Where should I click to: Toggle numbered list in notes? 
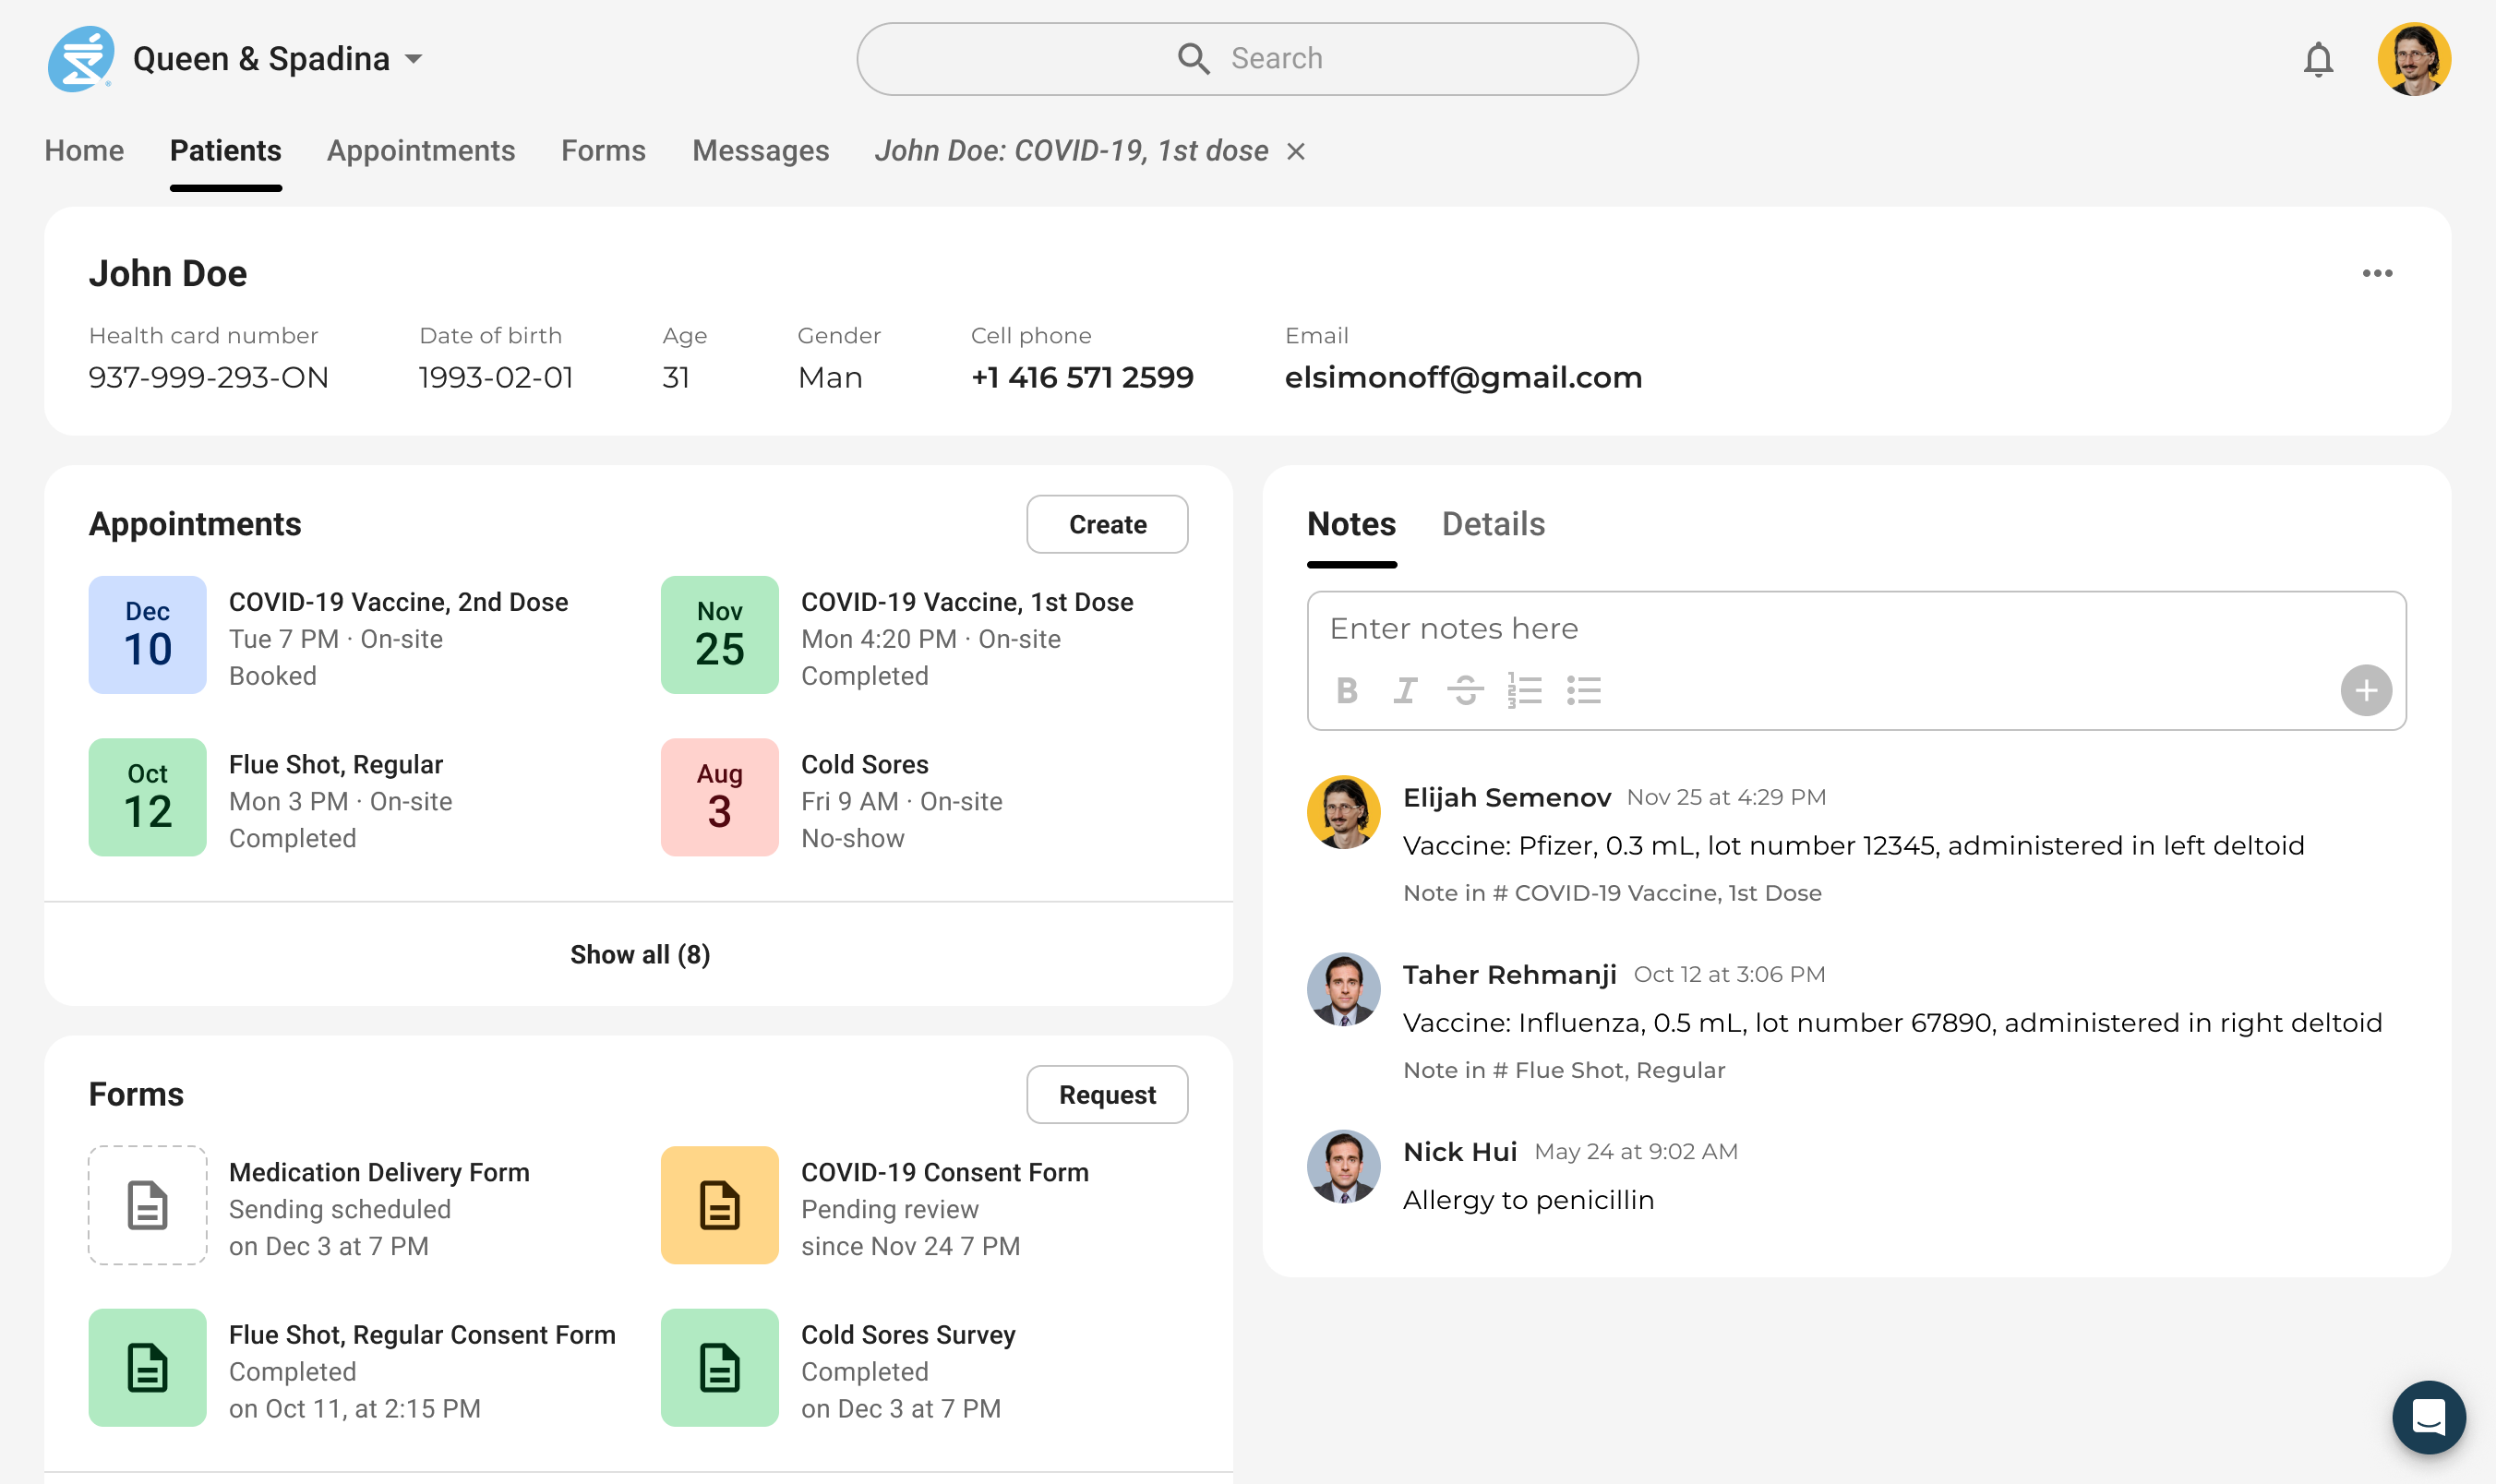[x=1524, y=690]
